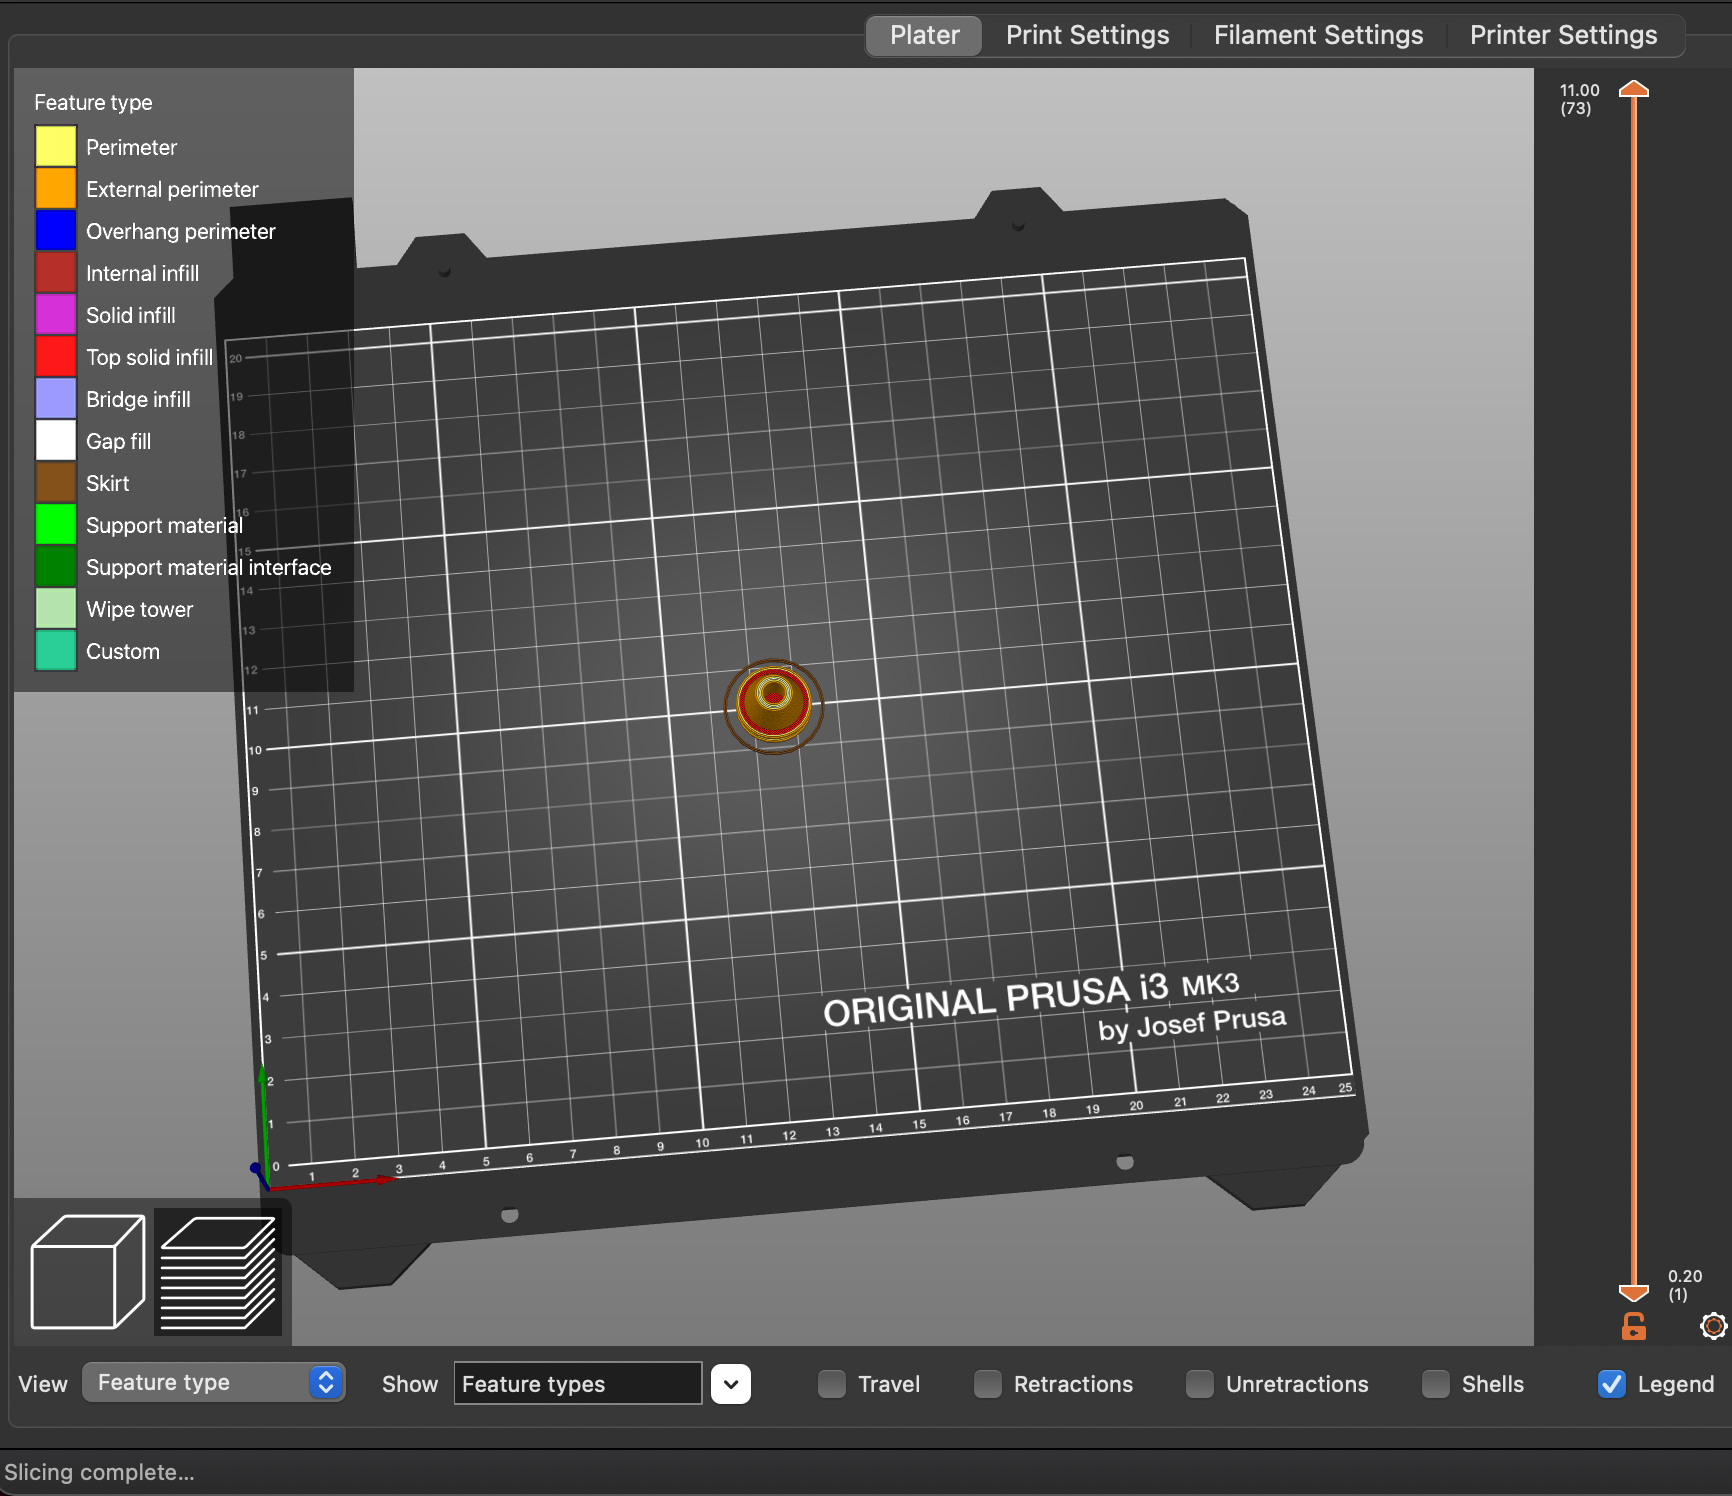Select the sliced model on the bed
This screenshot has width=1732, height=1496.
tap(773, 706)
